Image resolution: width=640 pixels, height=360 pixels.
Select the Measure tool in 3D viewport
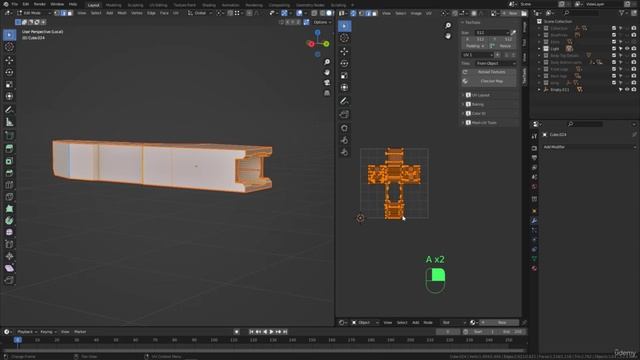9,122
